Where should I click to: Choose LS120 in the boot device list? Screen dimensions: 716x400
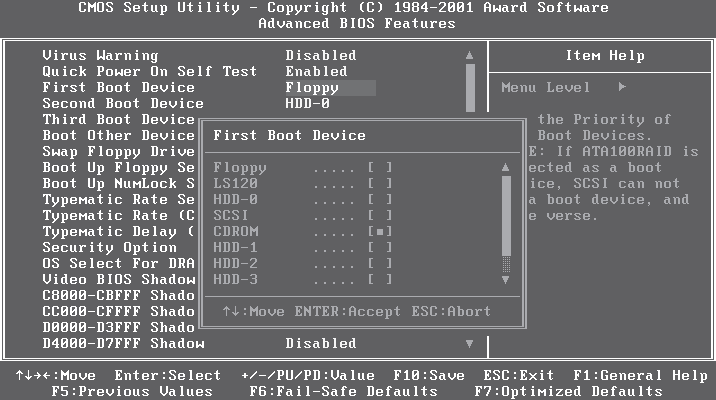tap(379, 184)
